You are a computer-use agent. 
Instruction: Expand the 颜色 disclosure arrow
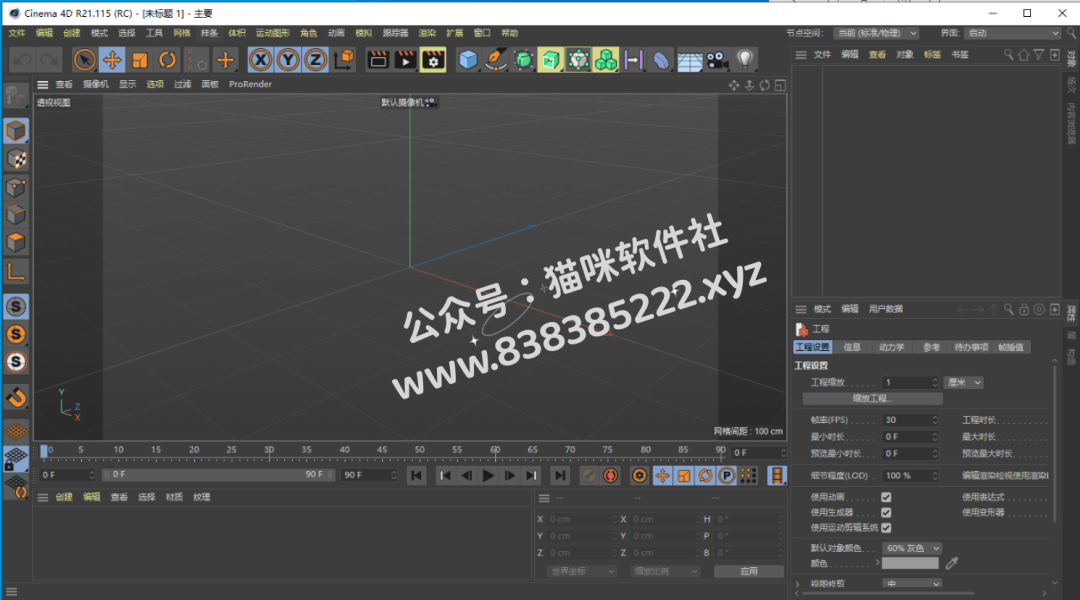tap(878, 563)
